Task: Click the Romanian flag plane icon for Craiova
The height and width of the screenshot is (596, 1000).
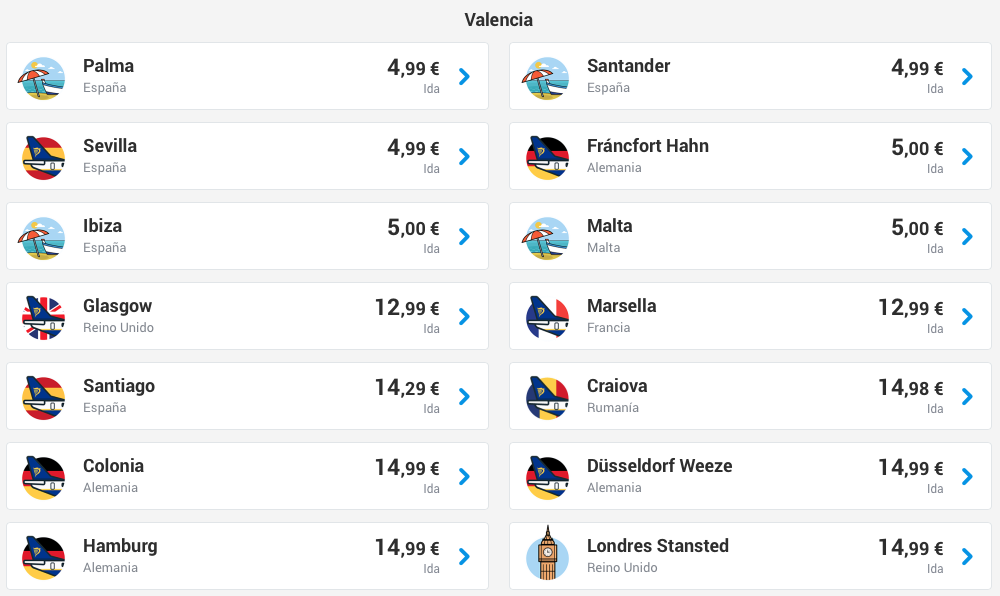Action: coord(547,398)
